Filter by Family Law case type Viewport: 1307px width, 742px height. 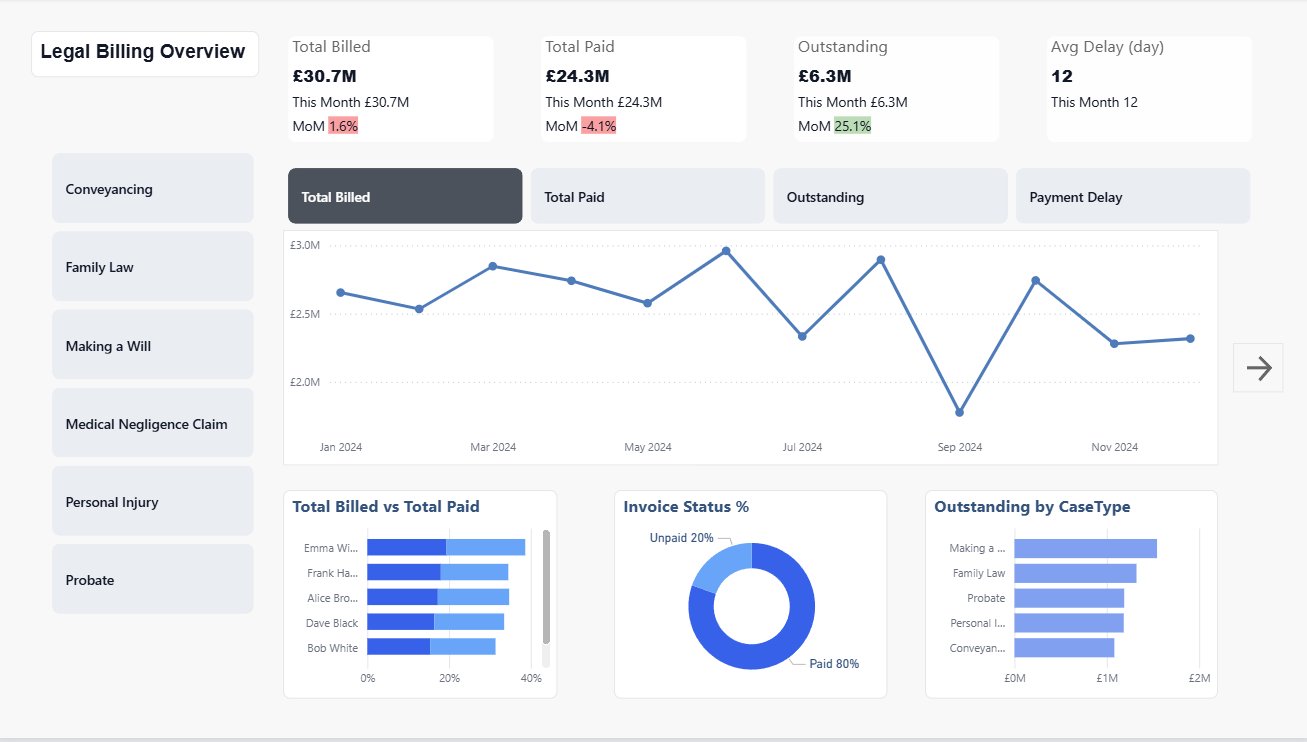pyautogui.click(x=153, y=267)
